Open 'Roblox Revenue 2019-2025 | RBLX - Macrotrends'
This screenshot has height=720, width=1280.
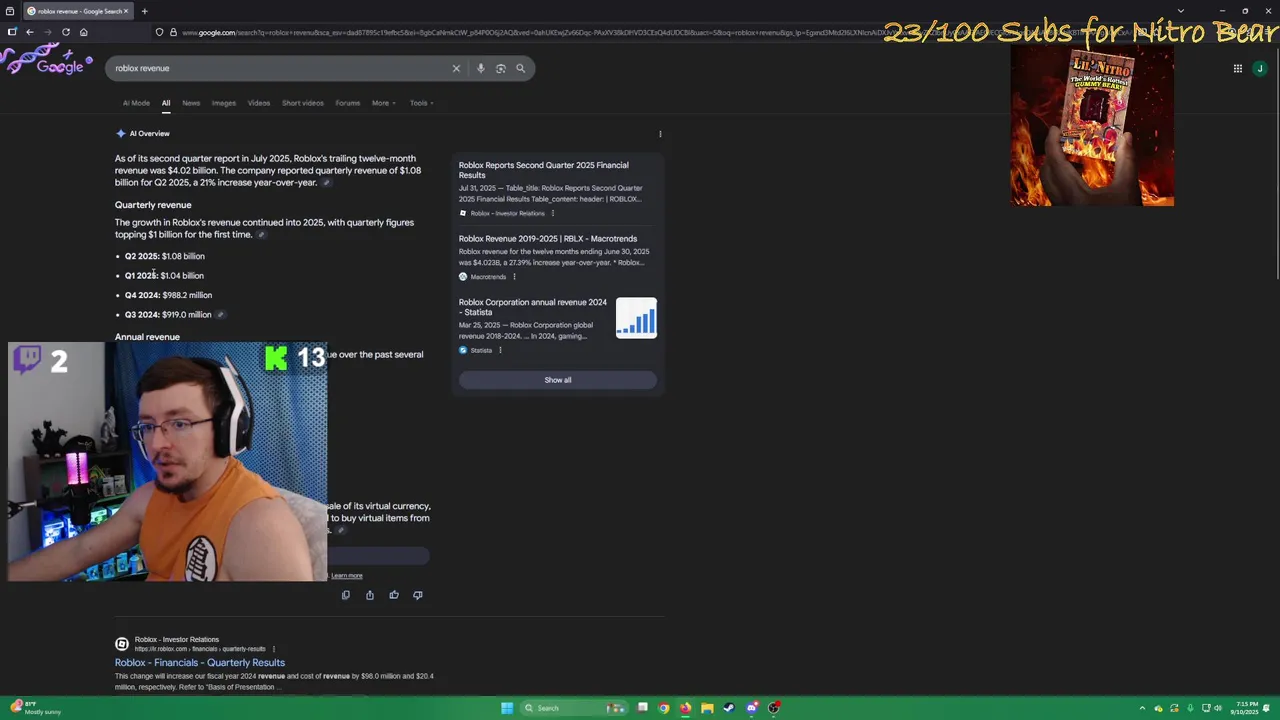point(548,239)
